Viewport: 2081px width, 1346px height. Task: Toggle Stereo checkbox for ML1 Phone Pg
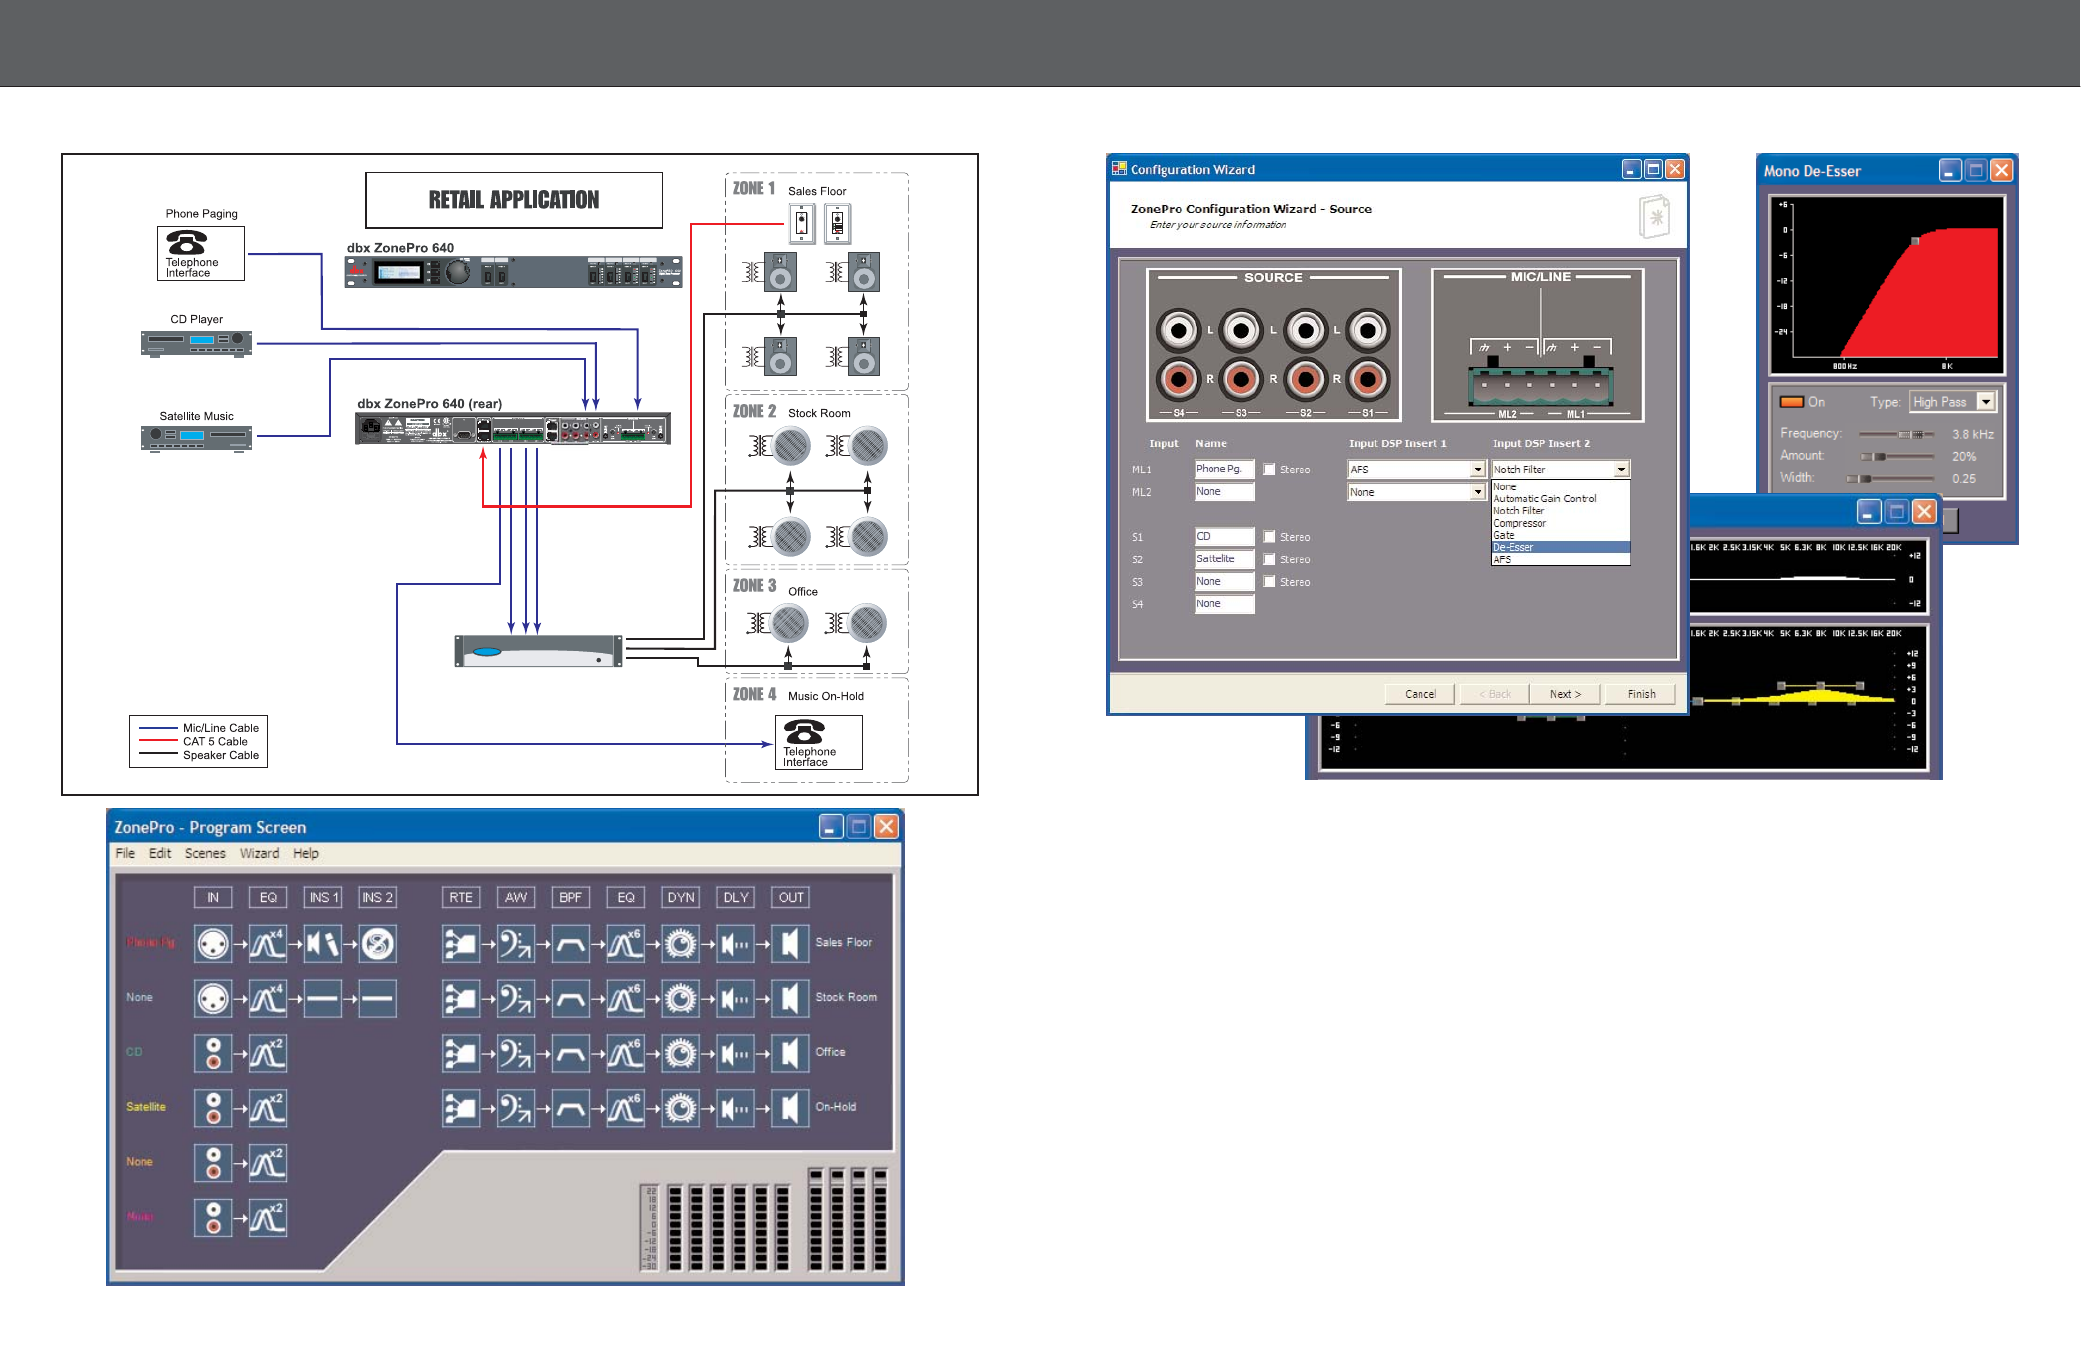(x=1269, y=469)
